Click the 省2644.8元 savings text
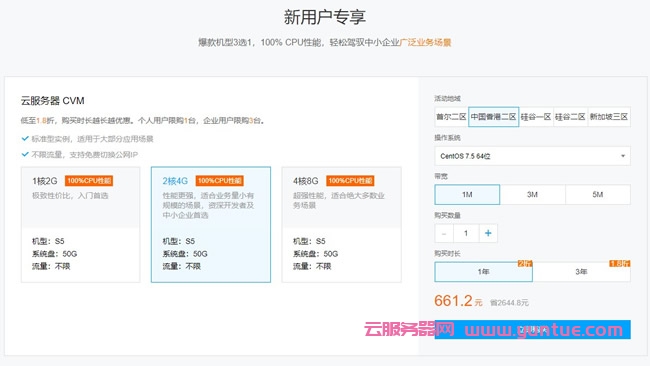 pos(509,303)
